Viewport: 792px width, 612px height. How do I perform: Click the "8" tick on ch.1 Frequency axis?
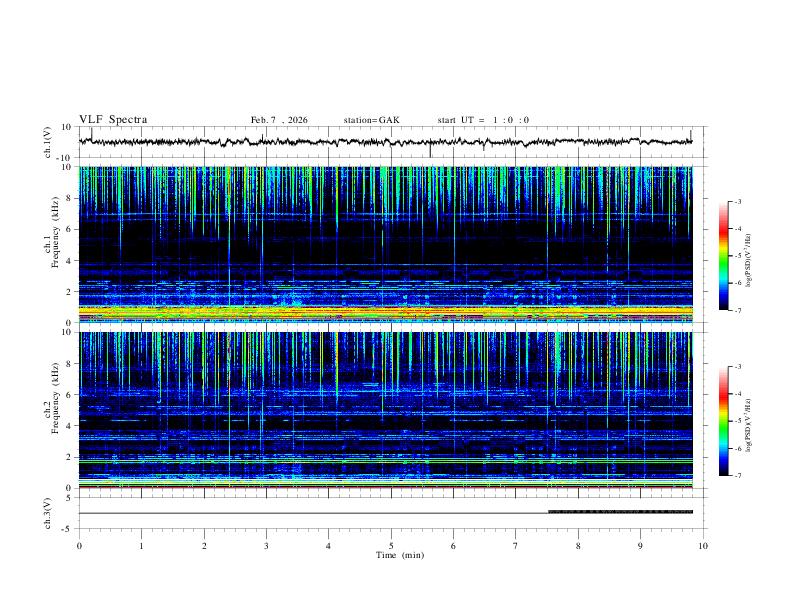coord(69,198)
